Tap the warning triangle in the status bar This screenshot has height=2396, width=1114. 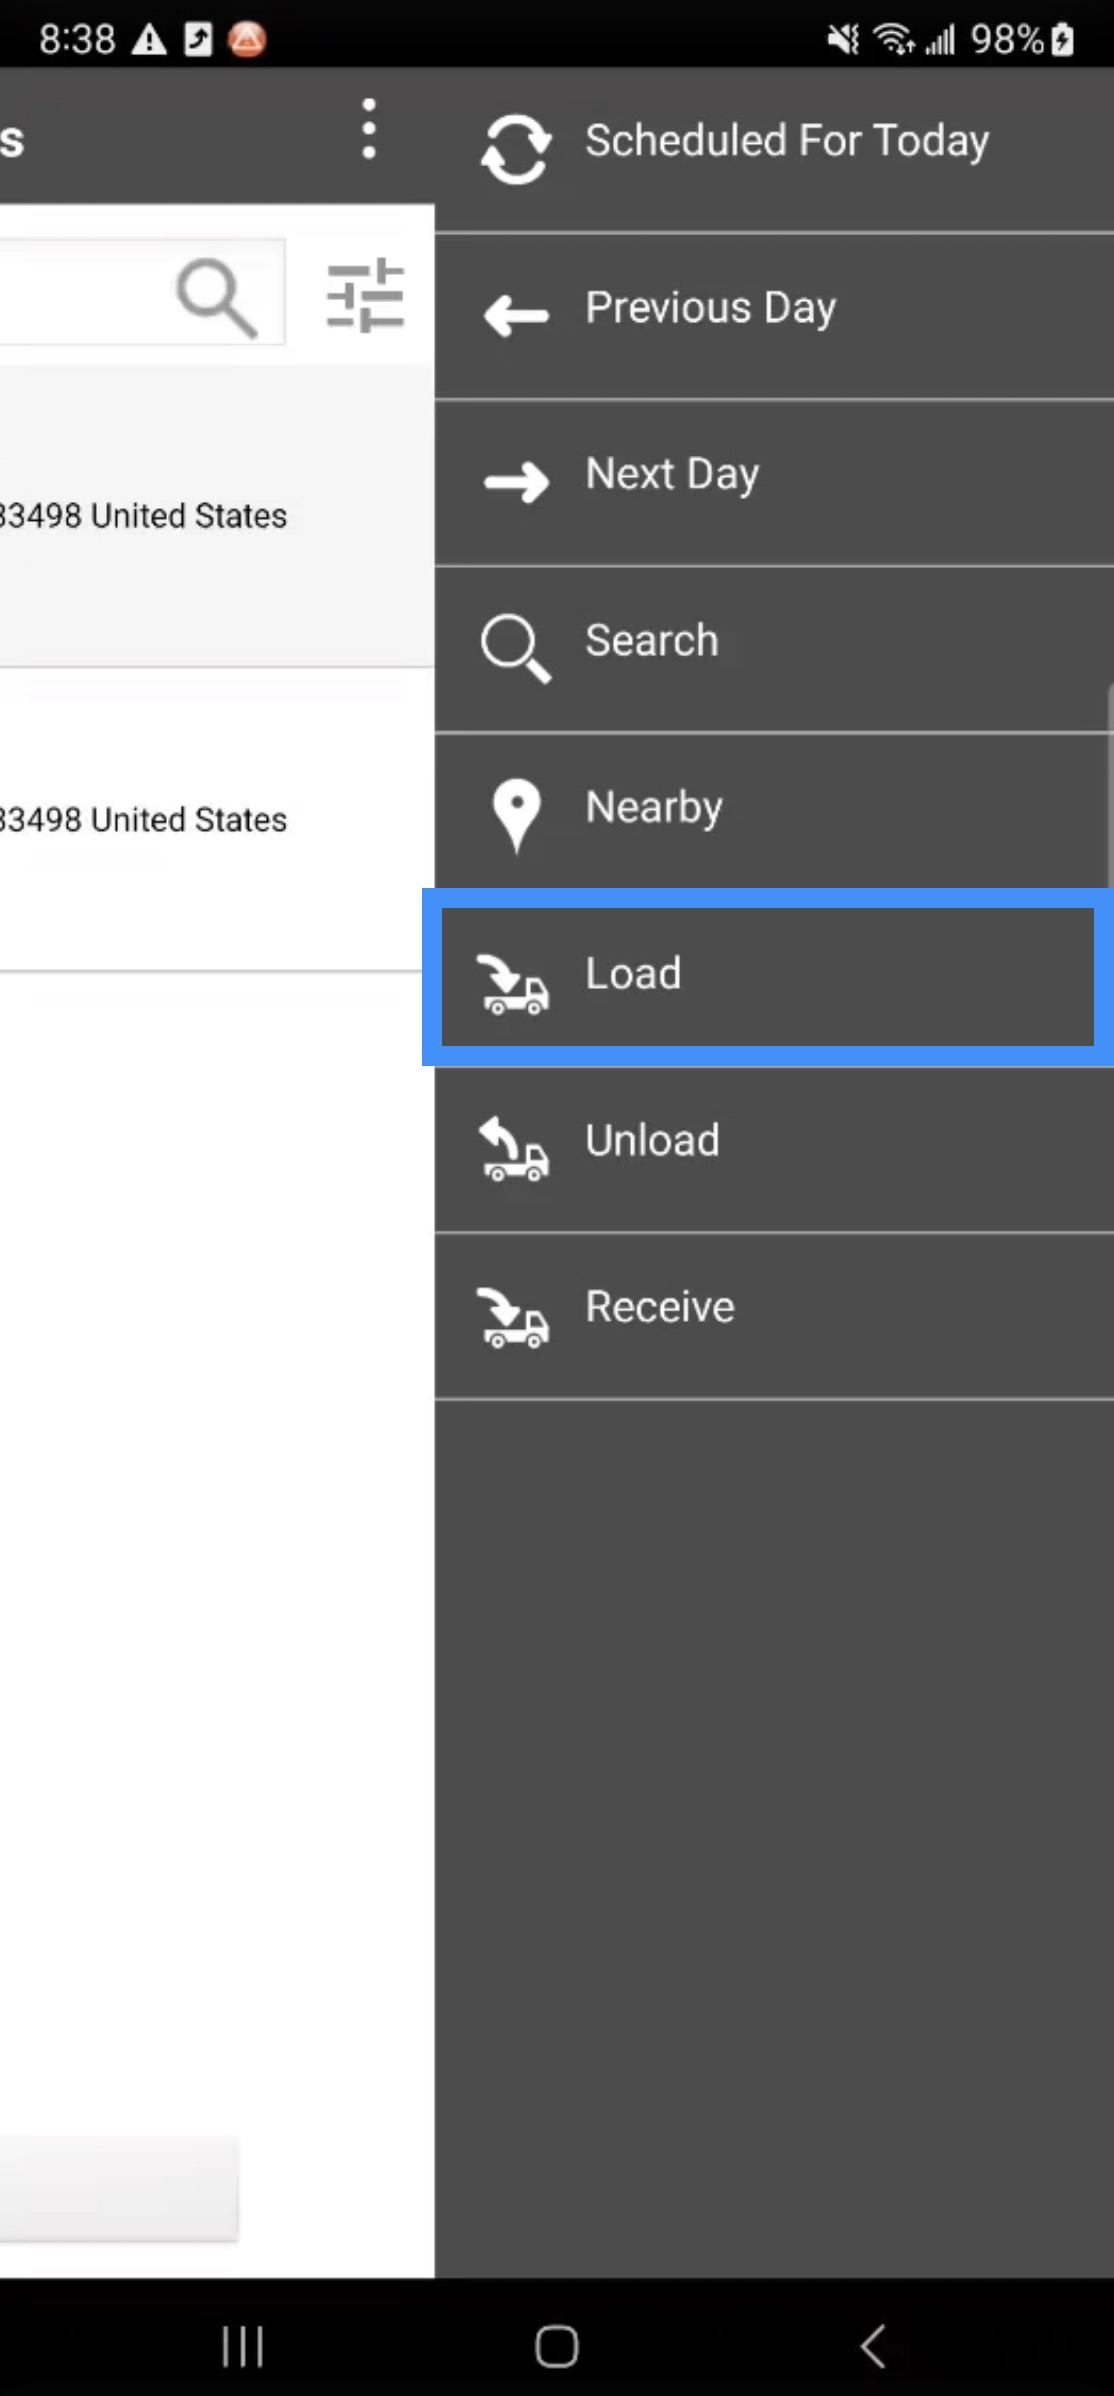[x=150, y=40]
